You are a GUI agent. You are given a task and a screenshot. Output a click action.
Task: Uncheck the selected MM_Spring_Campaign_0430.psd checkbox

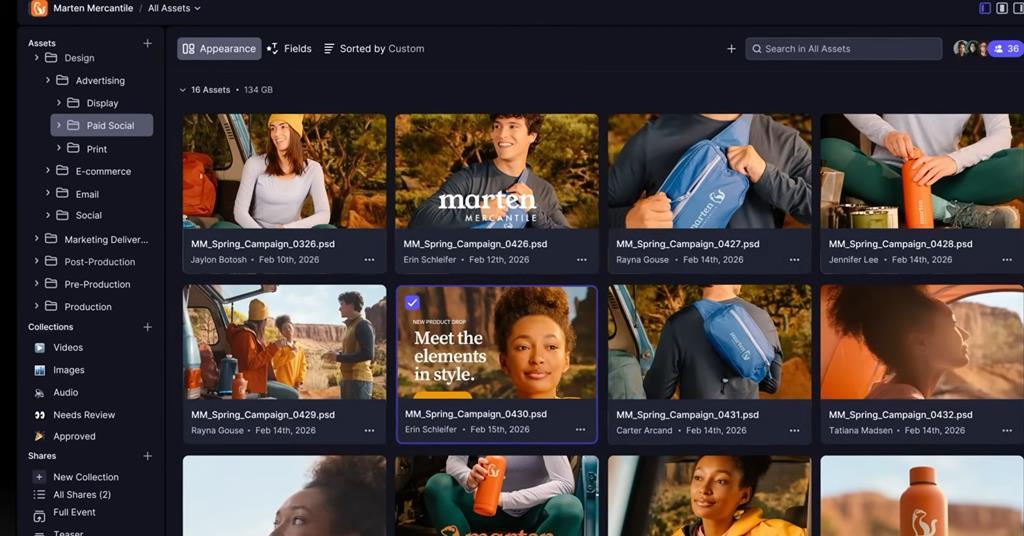(412, 302)
